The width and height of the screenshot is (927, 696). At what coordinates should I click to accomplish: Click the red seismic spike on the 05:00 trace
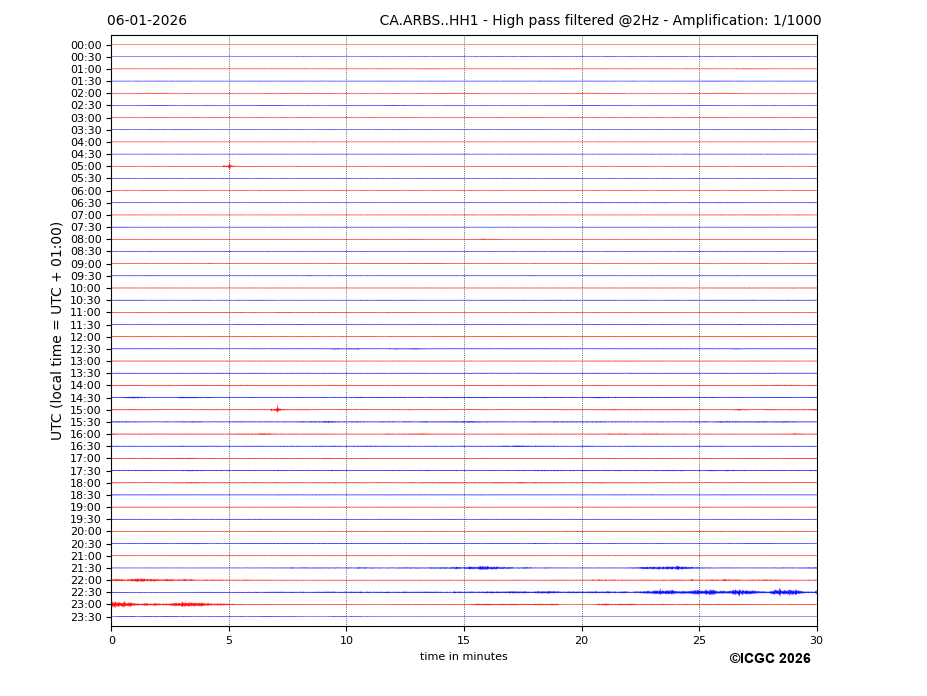228,166
